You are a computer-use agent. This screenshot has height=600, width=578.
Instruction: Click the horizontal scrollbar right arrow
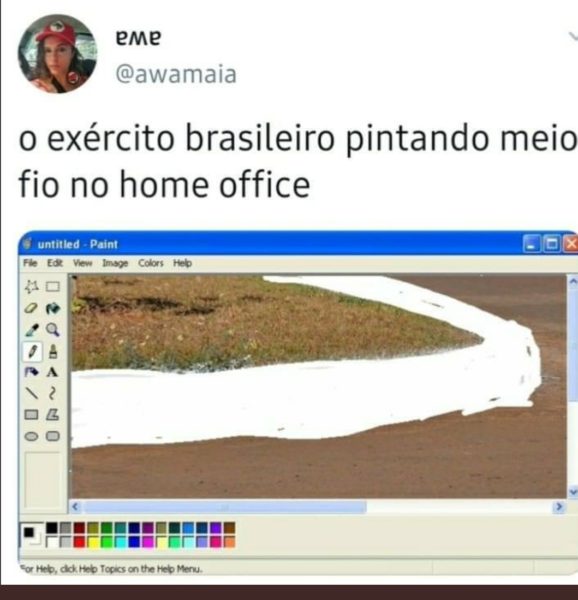[559, 507]
